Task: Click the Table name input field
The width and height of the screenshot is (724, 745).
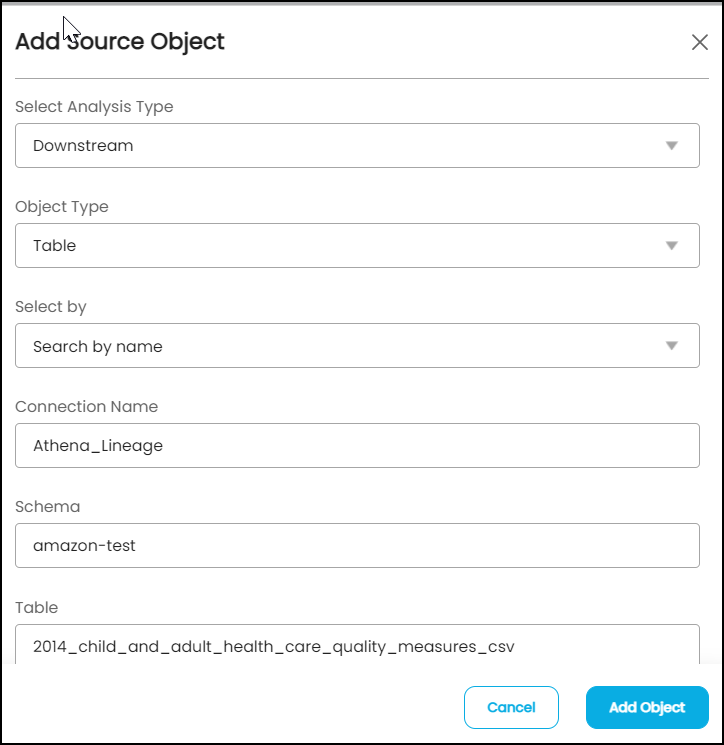Action: click(x=357, y=645)
